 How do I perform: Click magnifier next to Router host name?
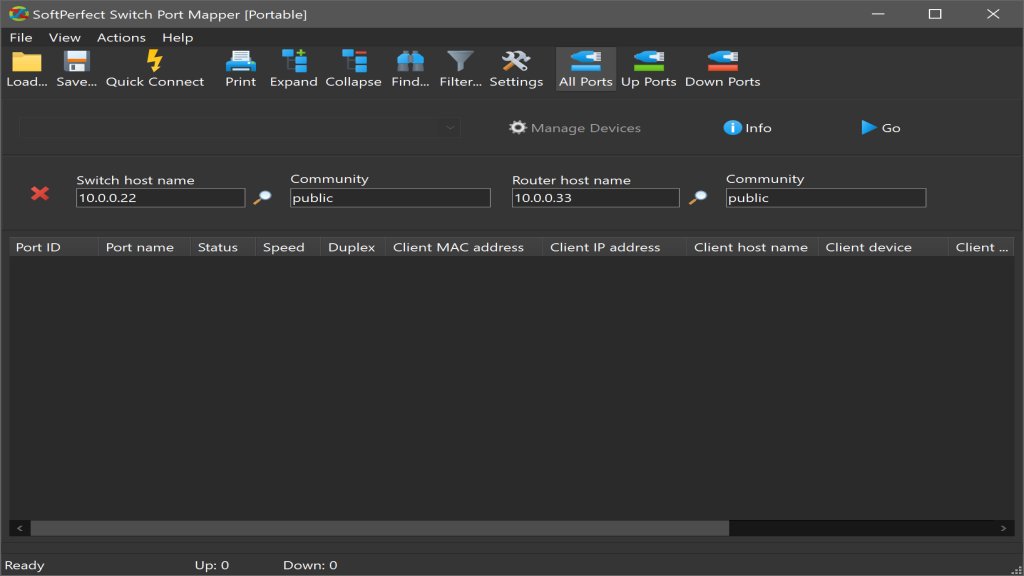coord(698,197)
